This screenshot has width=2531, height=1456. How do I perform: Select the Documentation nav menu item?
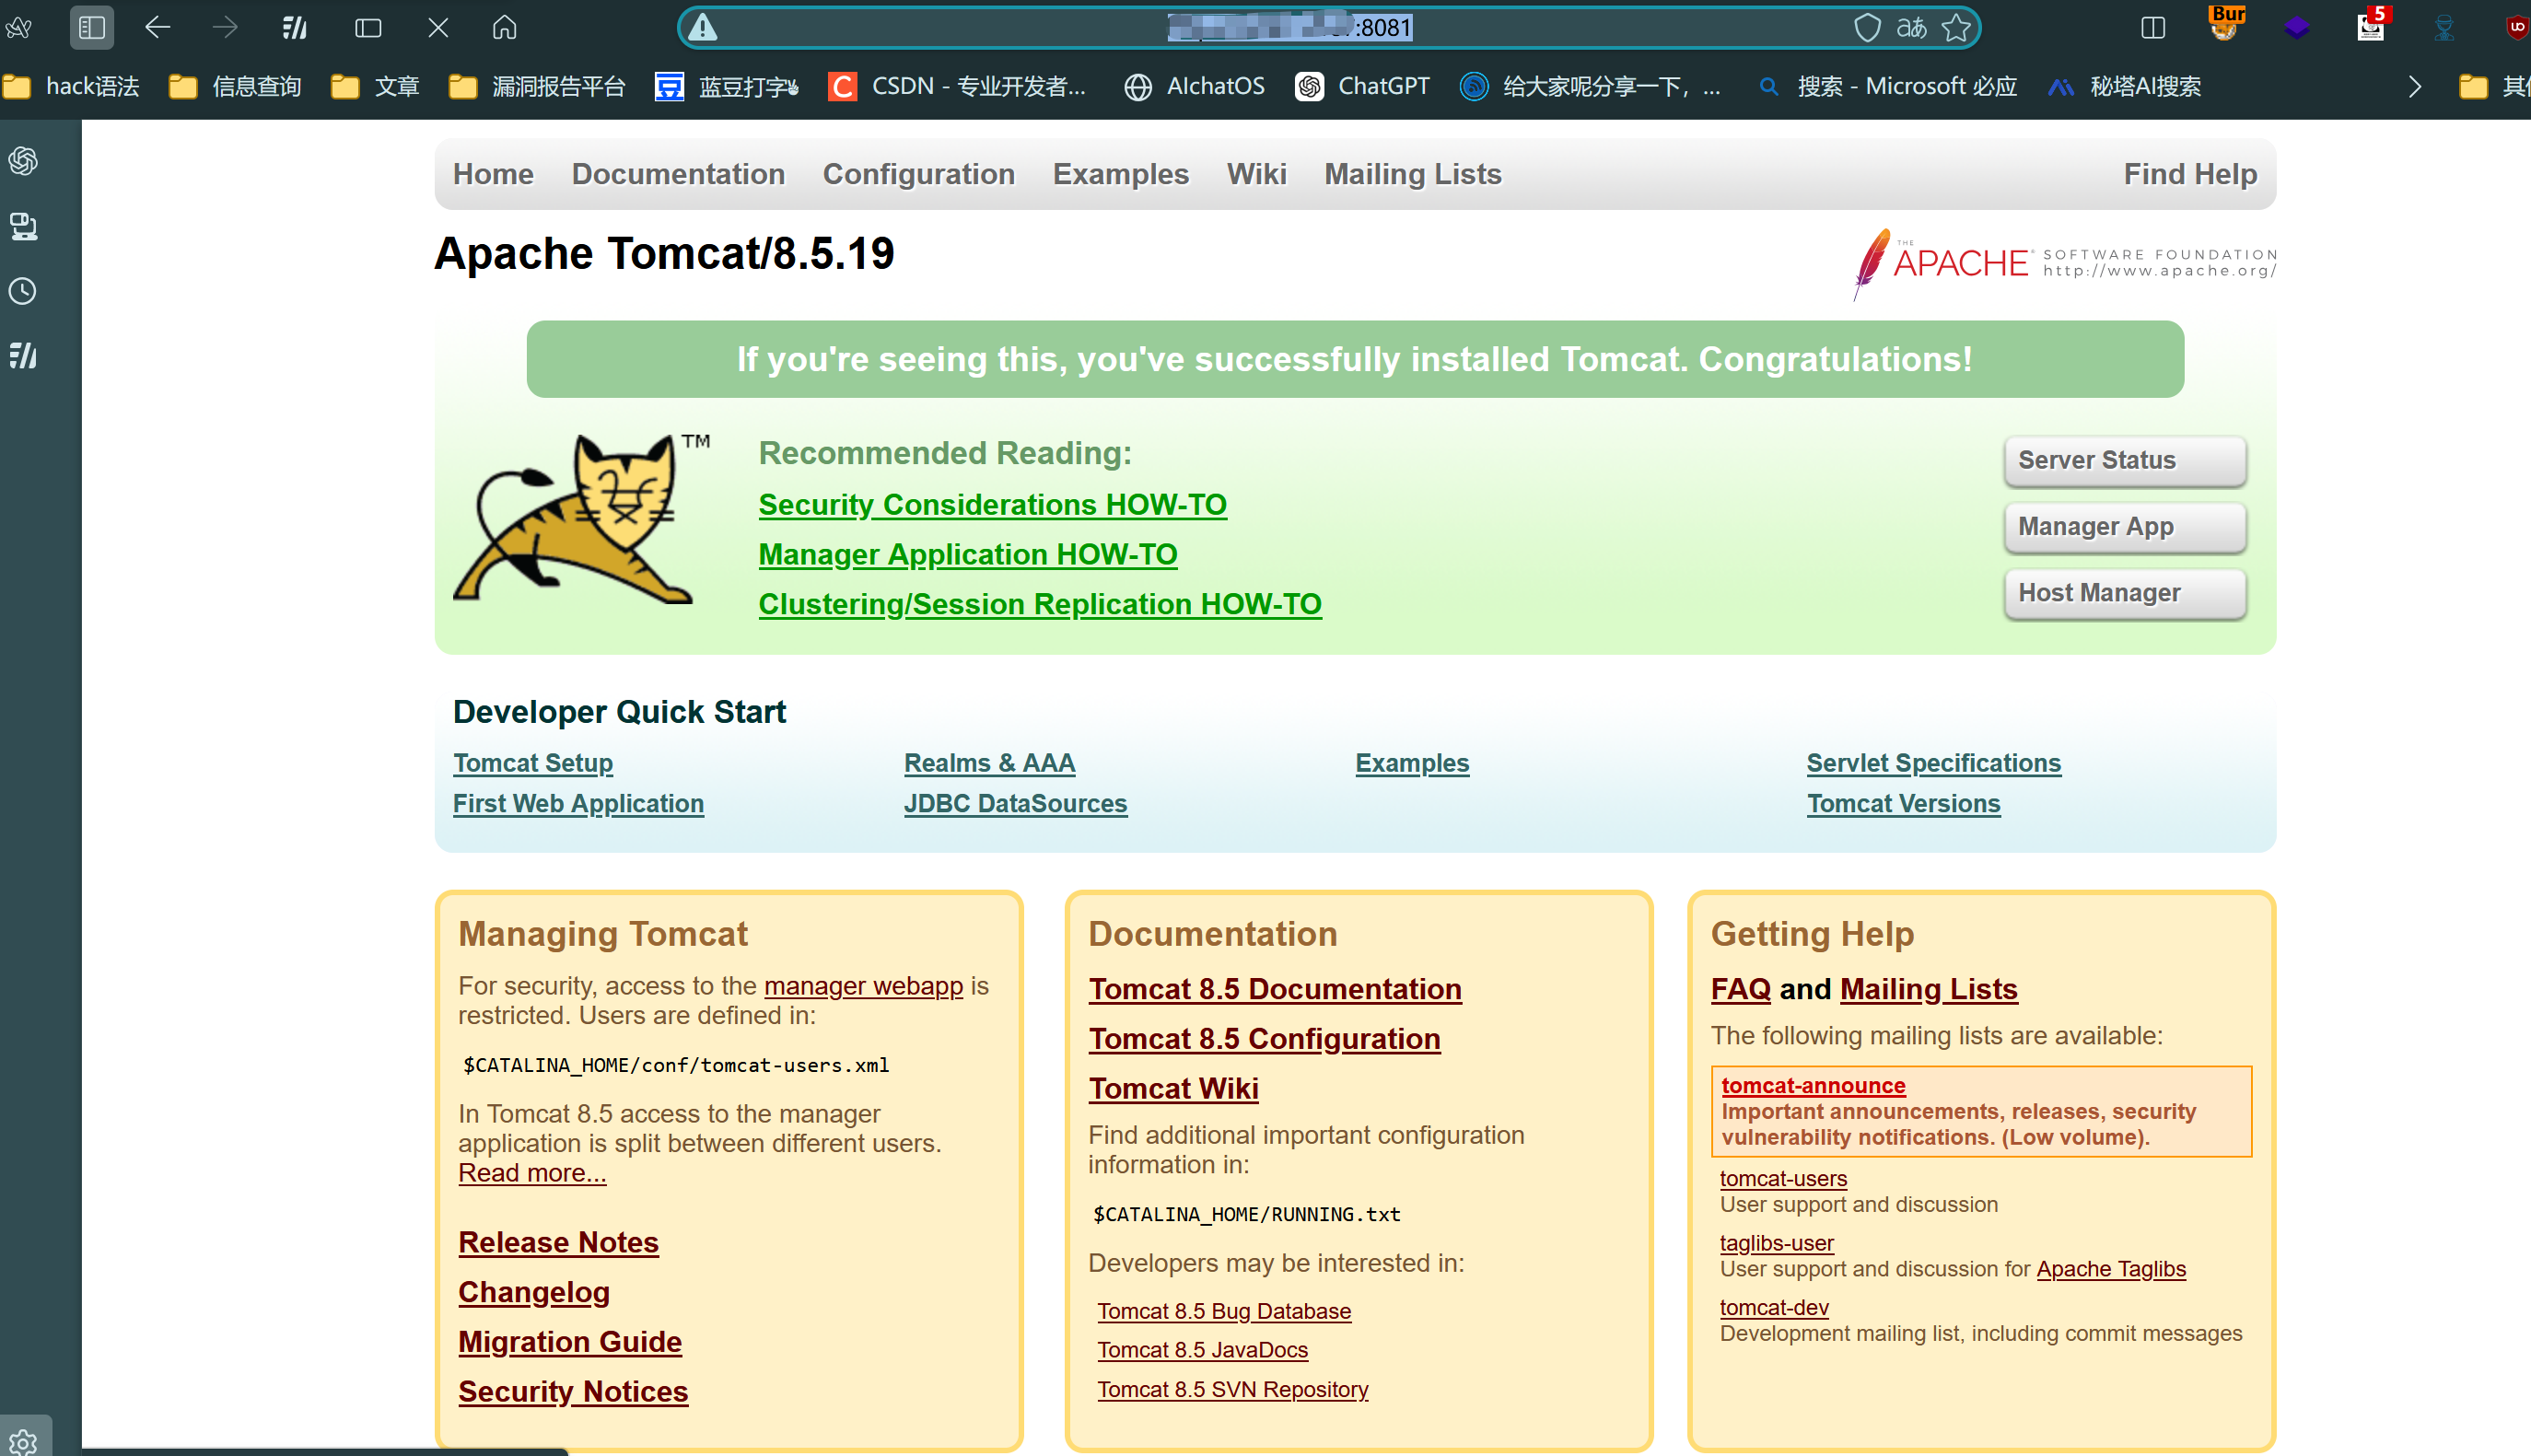tap(678, 174)
